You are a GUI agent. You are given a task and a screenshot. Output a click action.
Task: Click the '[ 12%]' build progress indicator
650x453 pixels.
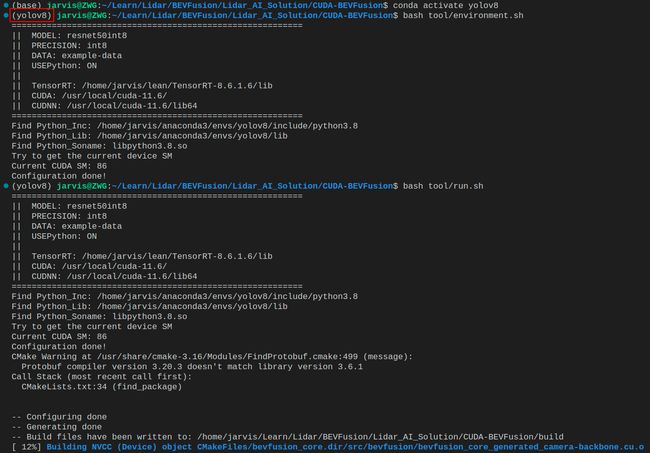27,447
